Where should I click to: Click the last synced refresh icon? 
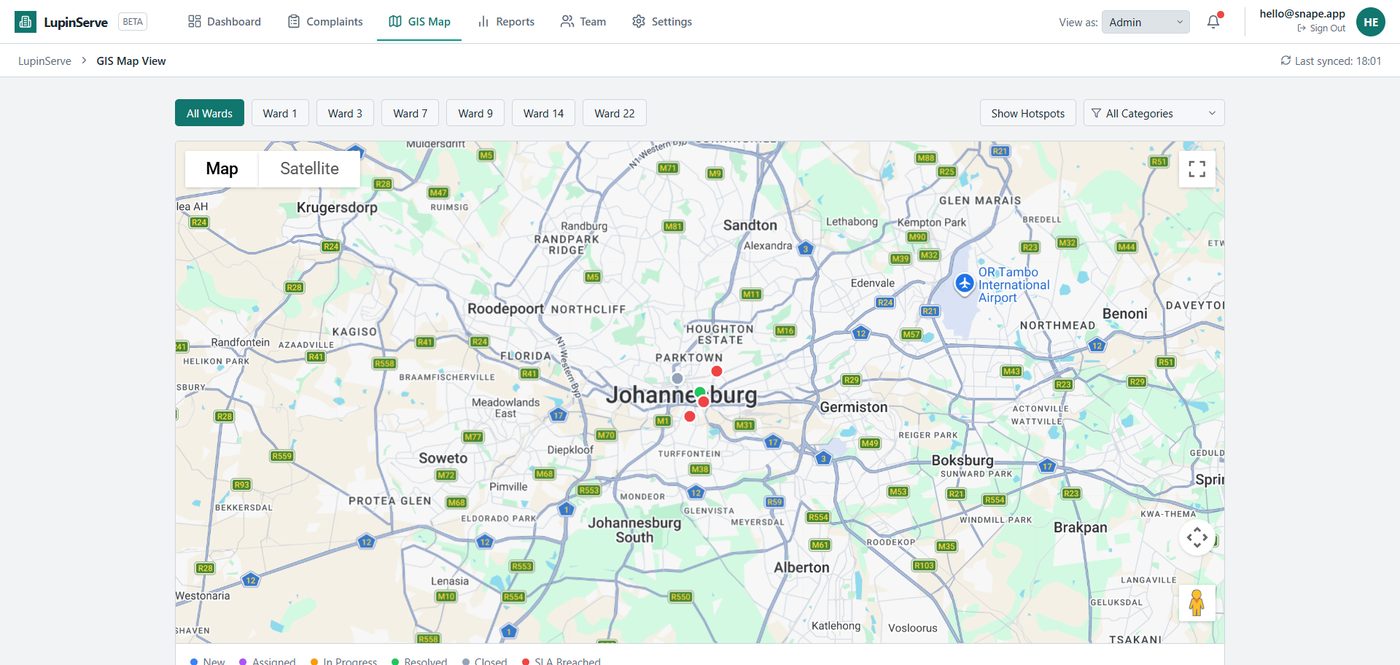(x=1286, y=61)
